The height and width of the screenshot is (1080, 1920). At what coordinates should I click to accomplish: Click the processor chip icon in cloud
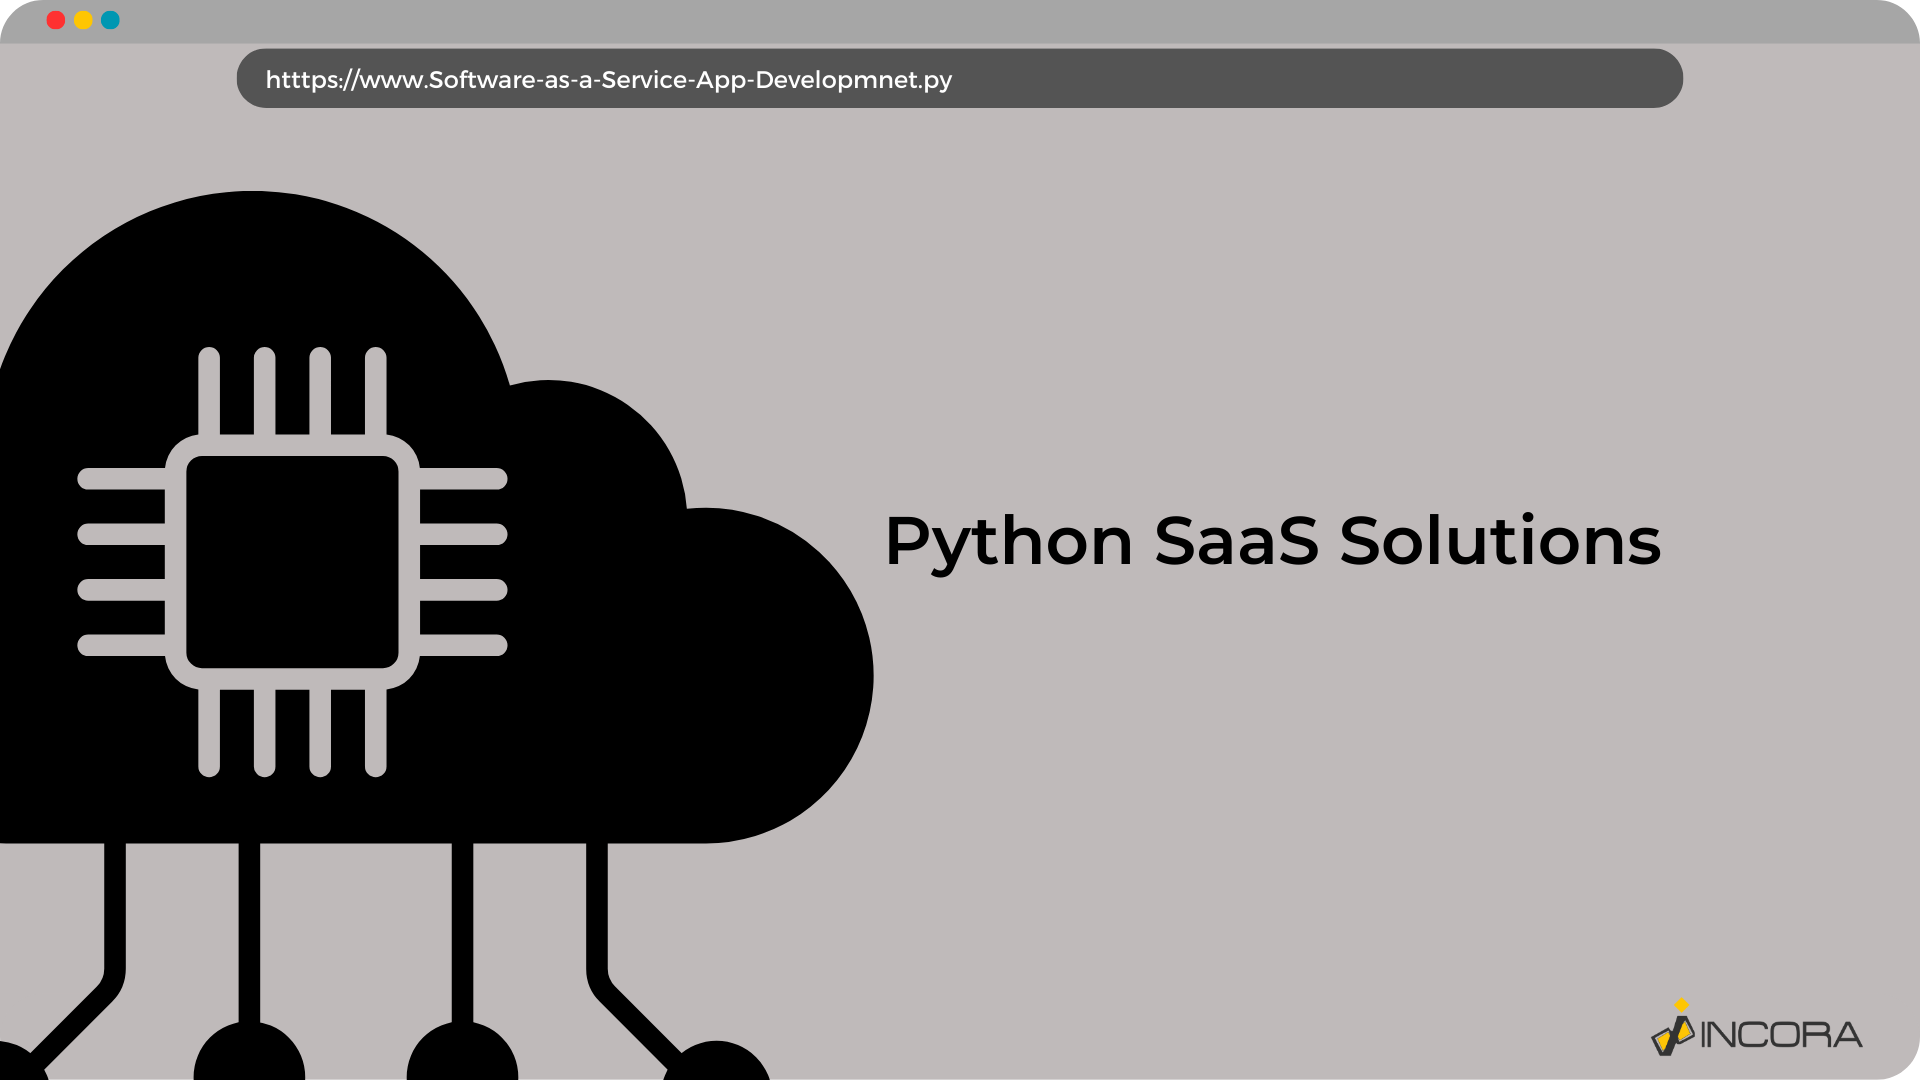(x=292, y=562)
